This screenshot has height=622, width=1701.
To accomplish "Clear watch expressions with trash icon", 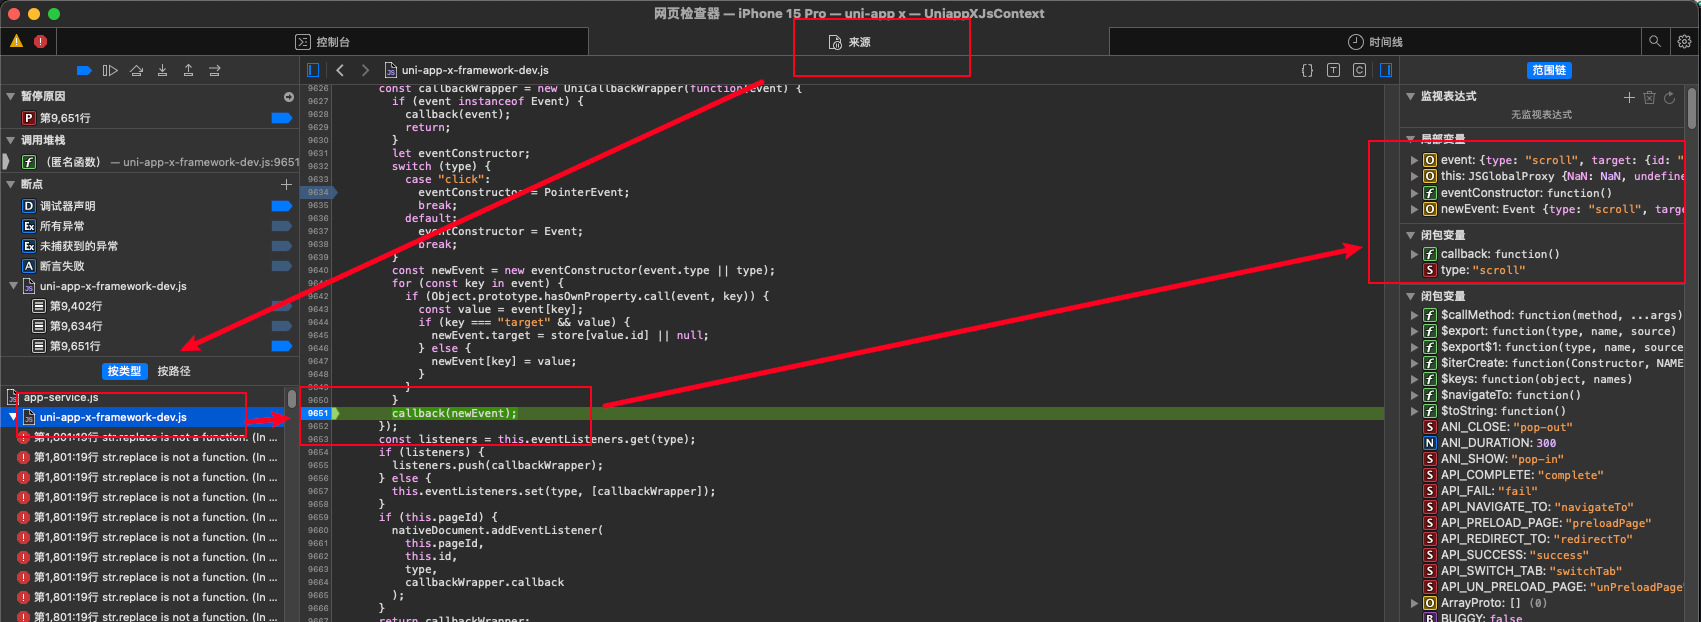I will point(1649,97).
